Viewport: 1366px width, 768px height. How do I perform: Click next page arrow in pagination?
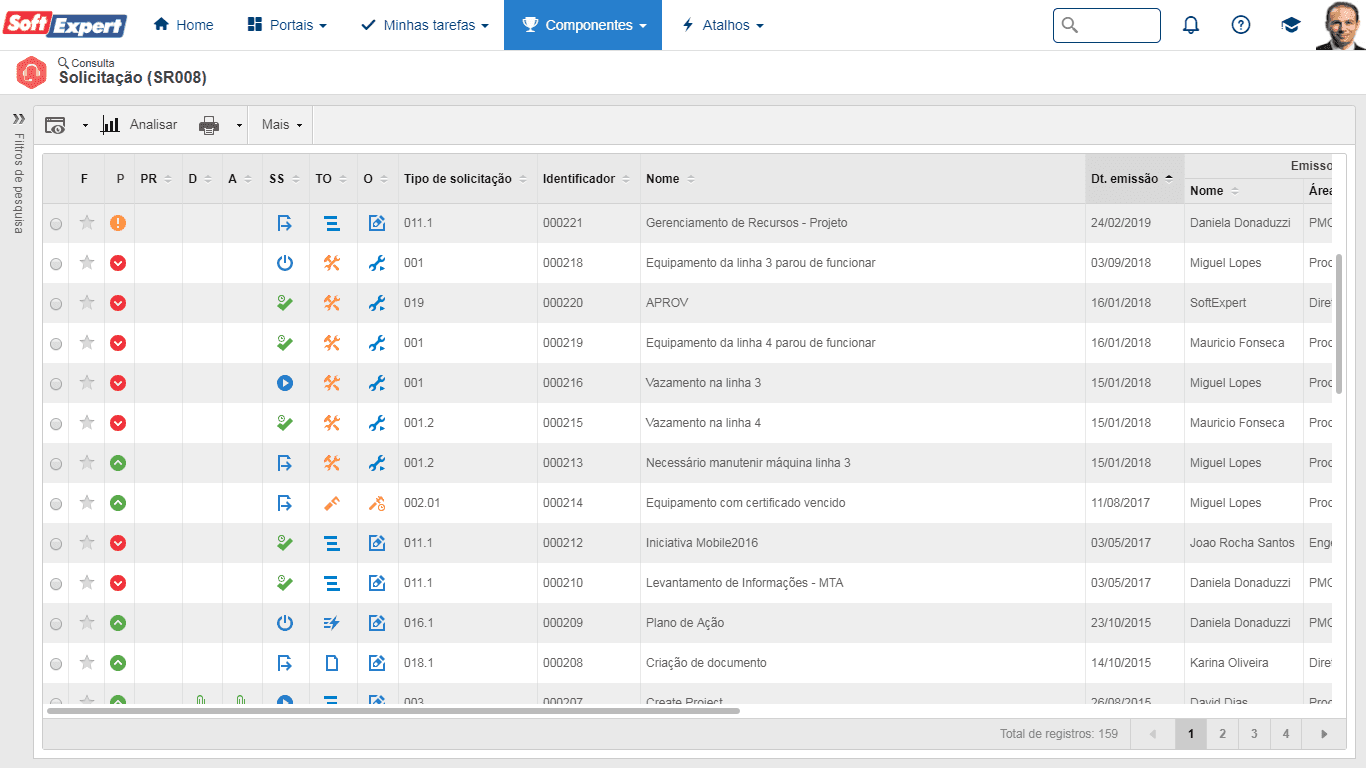click(x=1324, y=734)
